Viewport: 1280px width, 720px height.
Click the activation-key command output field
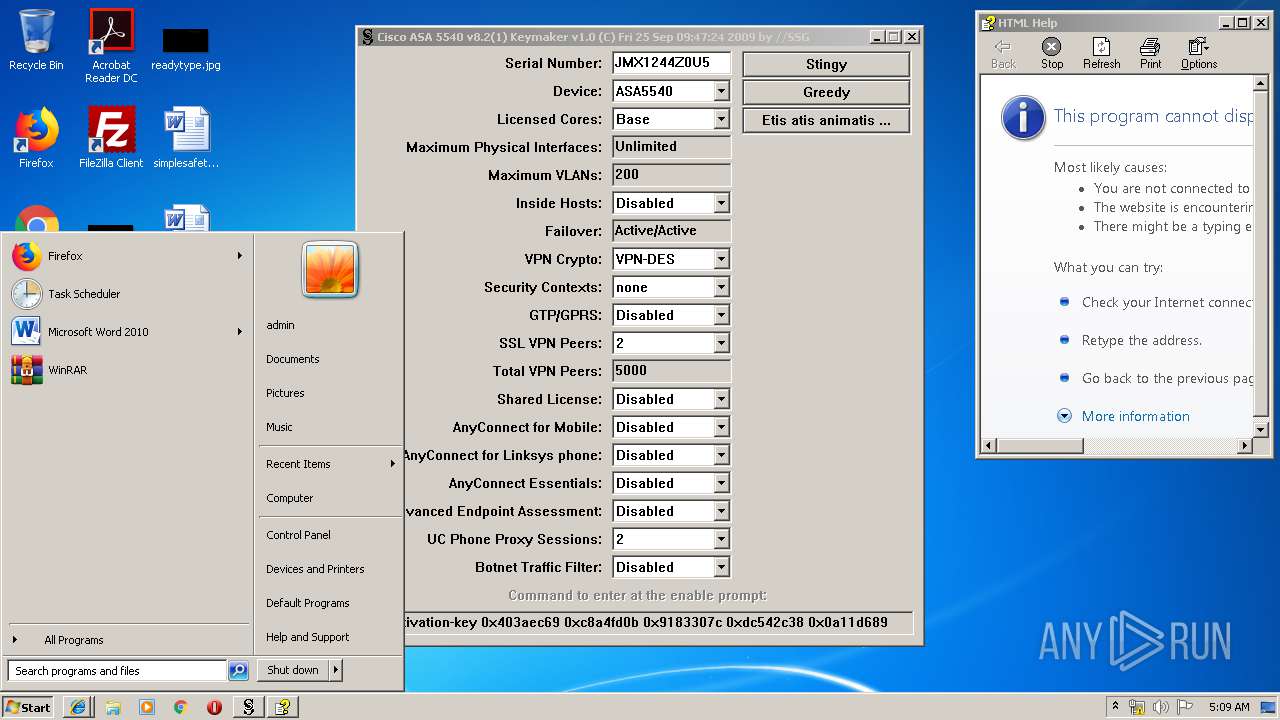[658, 622]
